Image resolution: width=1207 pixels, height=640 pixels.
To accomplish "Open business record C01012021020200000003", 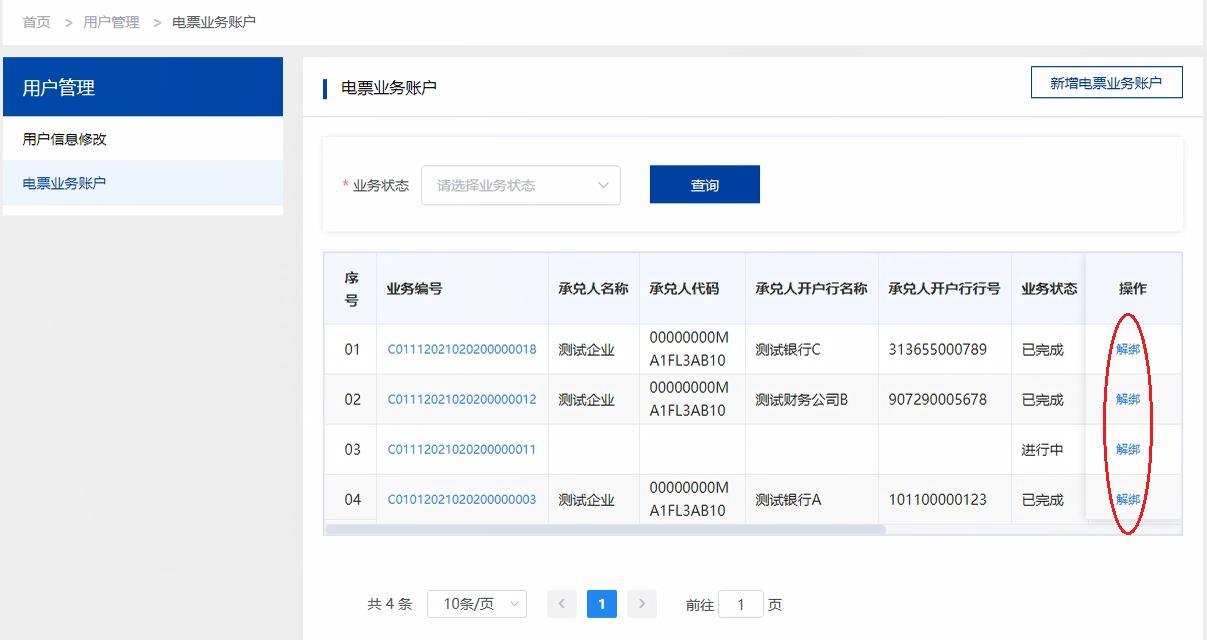I will pyautogui.click(x=462, y=499).
